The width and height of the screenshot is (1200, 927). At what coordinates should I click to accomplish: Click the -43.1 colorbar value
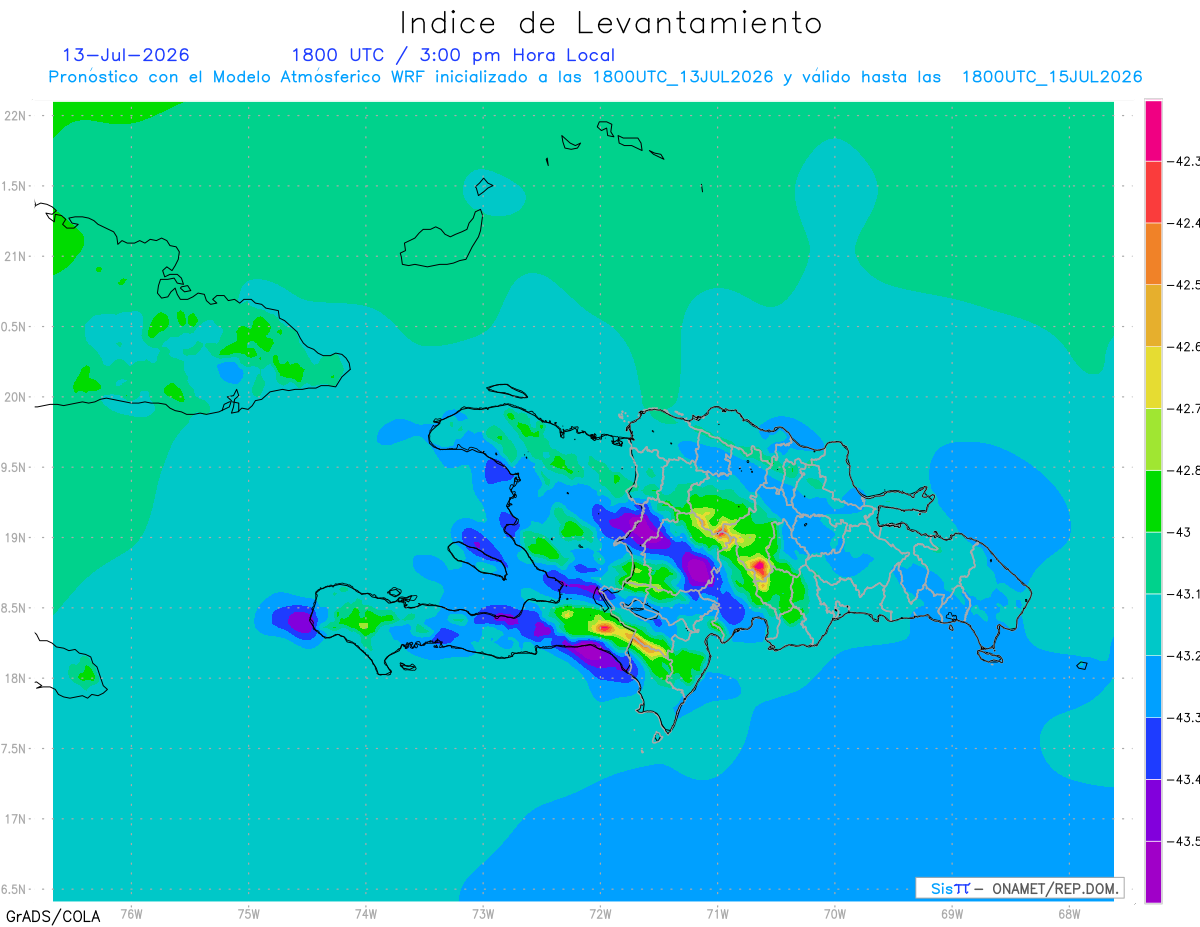(1184, 594)
